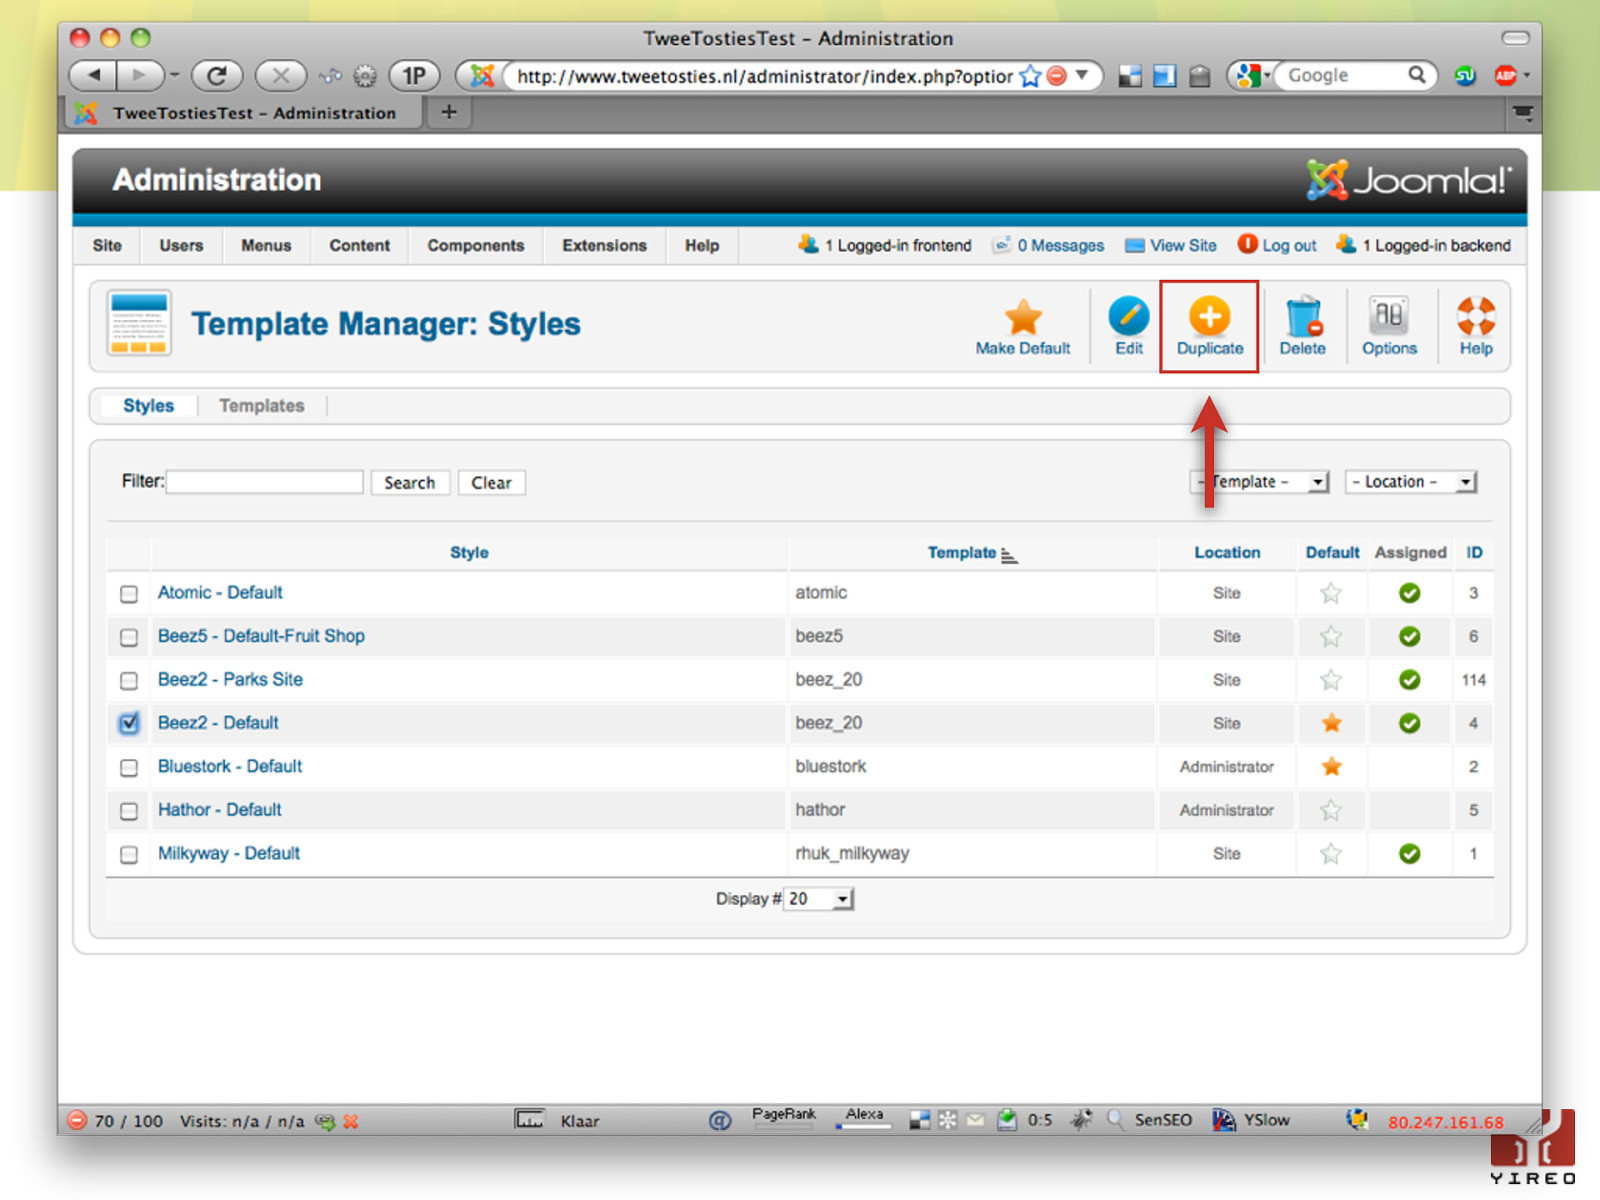Viewport: 1600px width, 1200px height.
Task: Set Atomic - Default as default star
Action: point(1331,593)
